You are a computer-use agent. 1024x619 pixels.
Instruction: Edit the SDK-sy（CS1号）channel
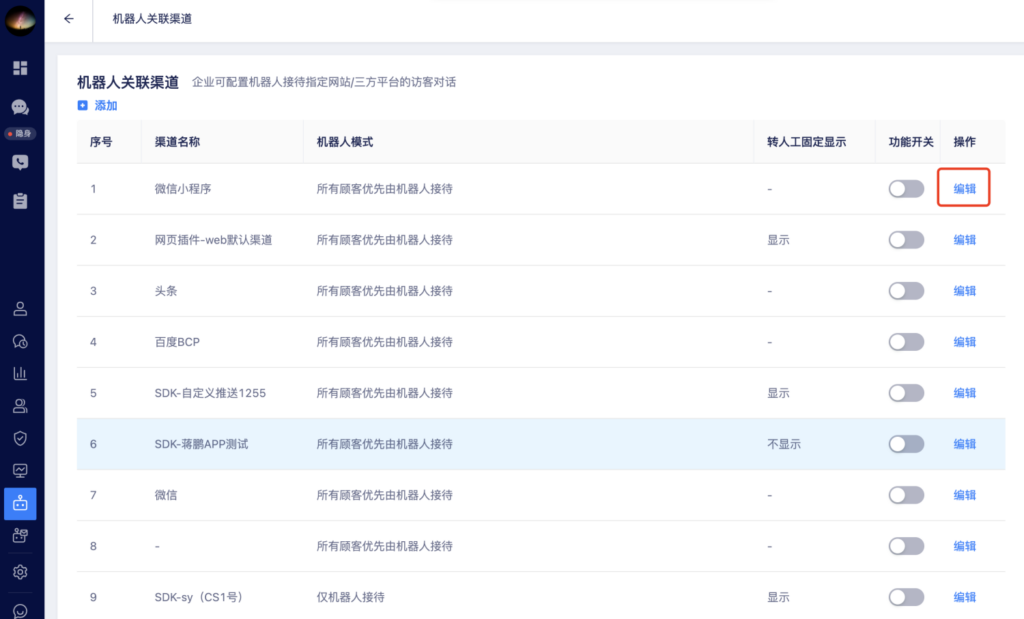click(x=965, y=597)
